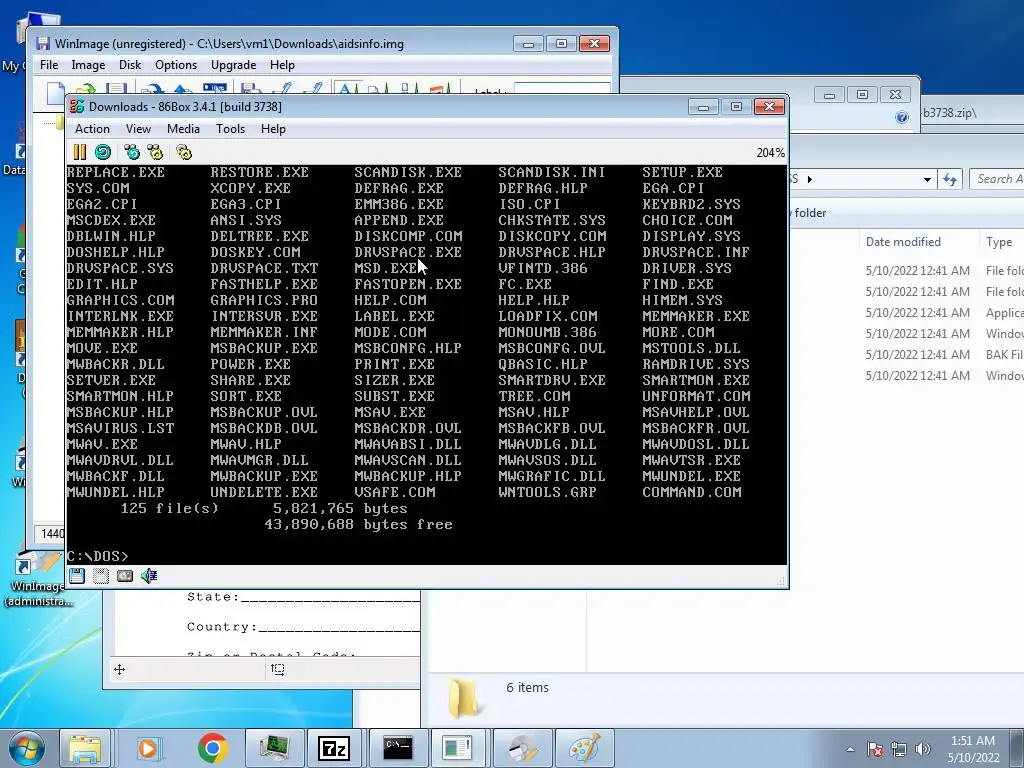The image size is (1024, 768).
Task: Open 86Box machine settings icon
Action: pyautogui.click(x=184, y=152)
